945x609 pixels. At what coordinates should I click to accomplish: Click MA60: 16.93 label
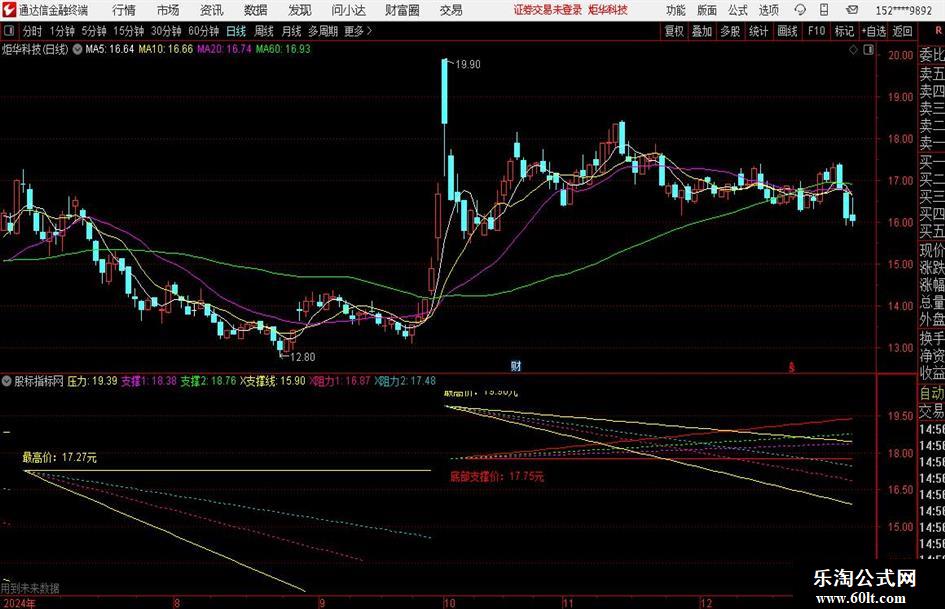click(283, 49)
